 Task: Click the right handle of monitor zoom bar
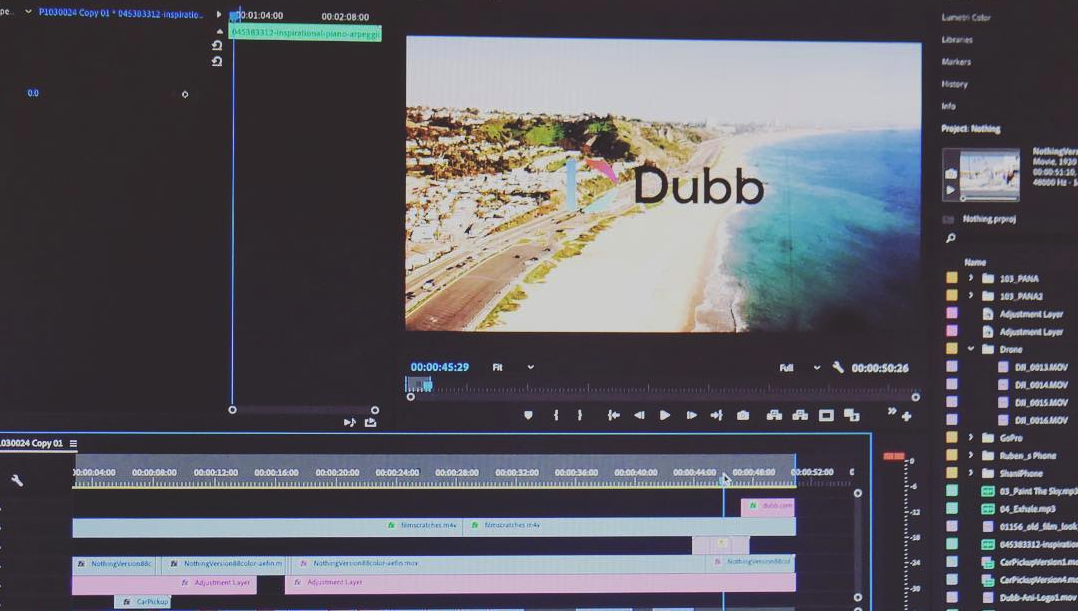point(915,397)
